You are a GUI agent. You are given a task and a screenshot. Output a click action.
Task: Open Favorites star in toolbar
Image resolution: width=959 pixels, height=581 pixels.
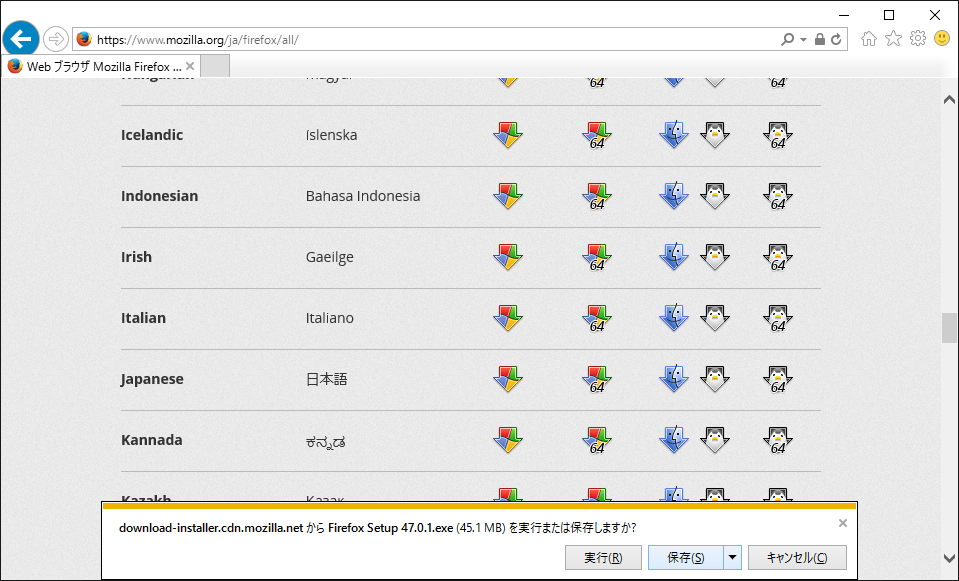coord(893,39)
